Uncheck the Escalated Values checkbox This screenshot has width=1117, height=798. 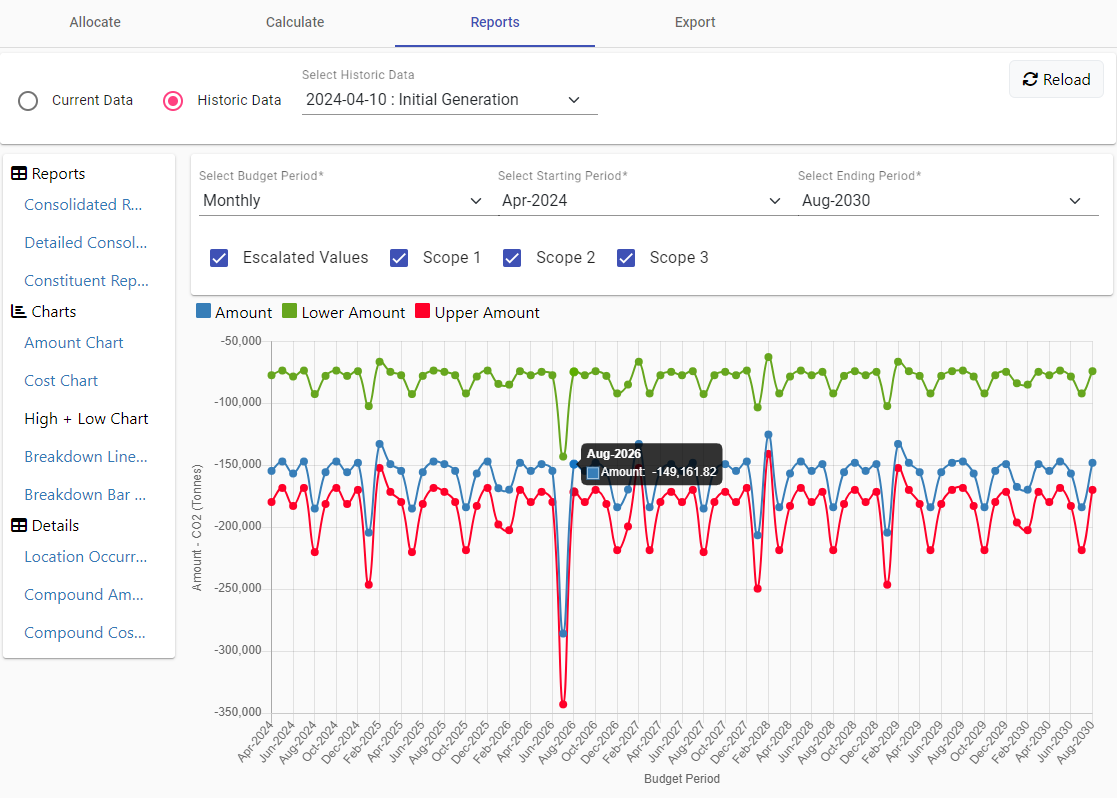219,258
